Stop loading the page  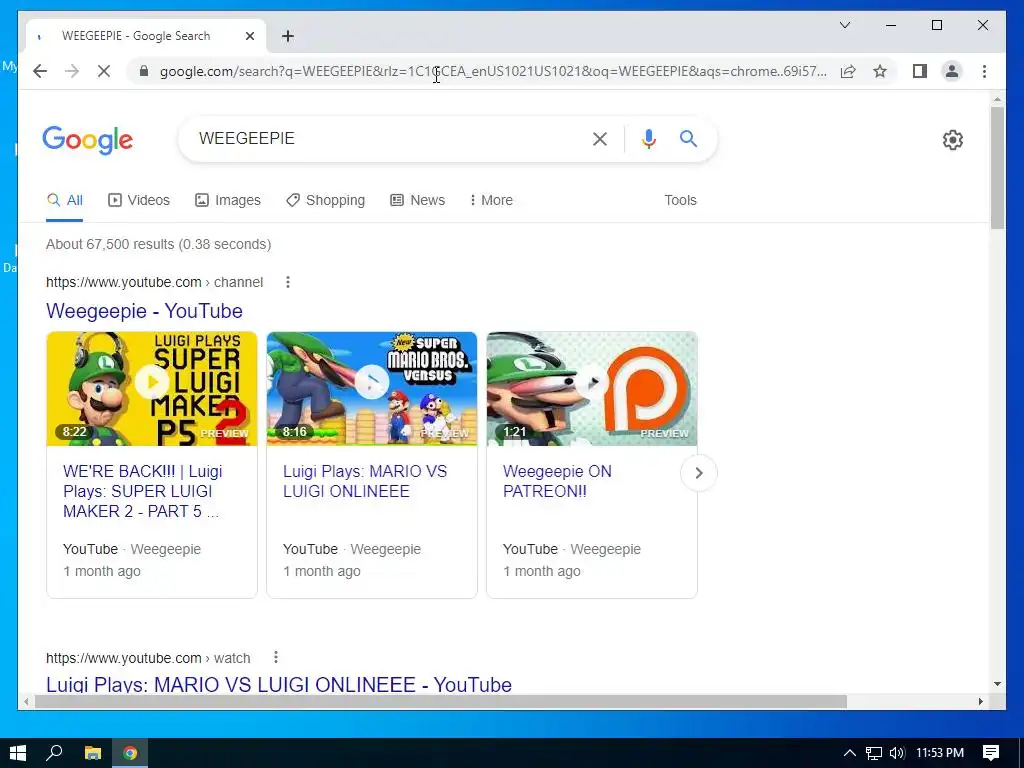104,71
